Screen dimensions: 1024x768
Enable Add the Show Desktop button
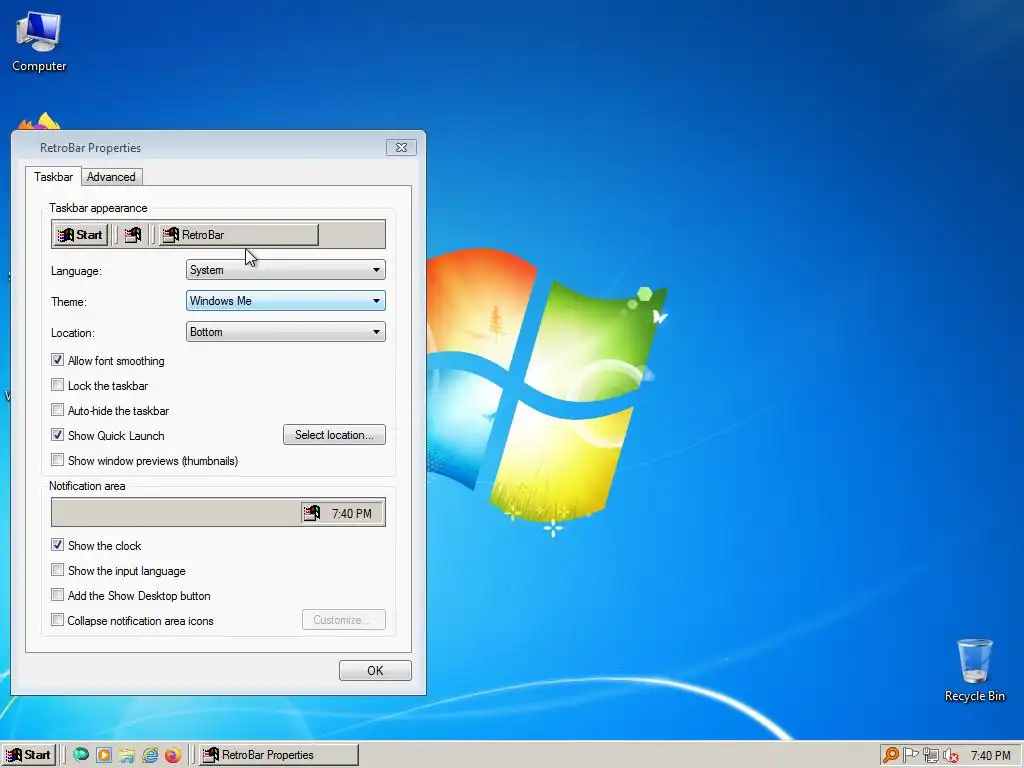[x=57, y=595]
